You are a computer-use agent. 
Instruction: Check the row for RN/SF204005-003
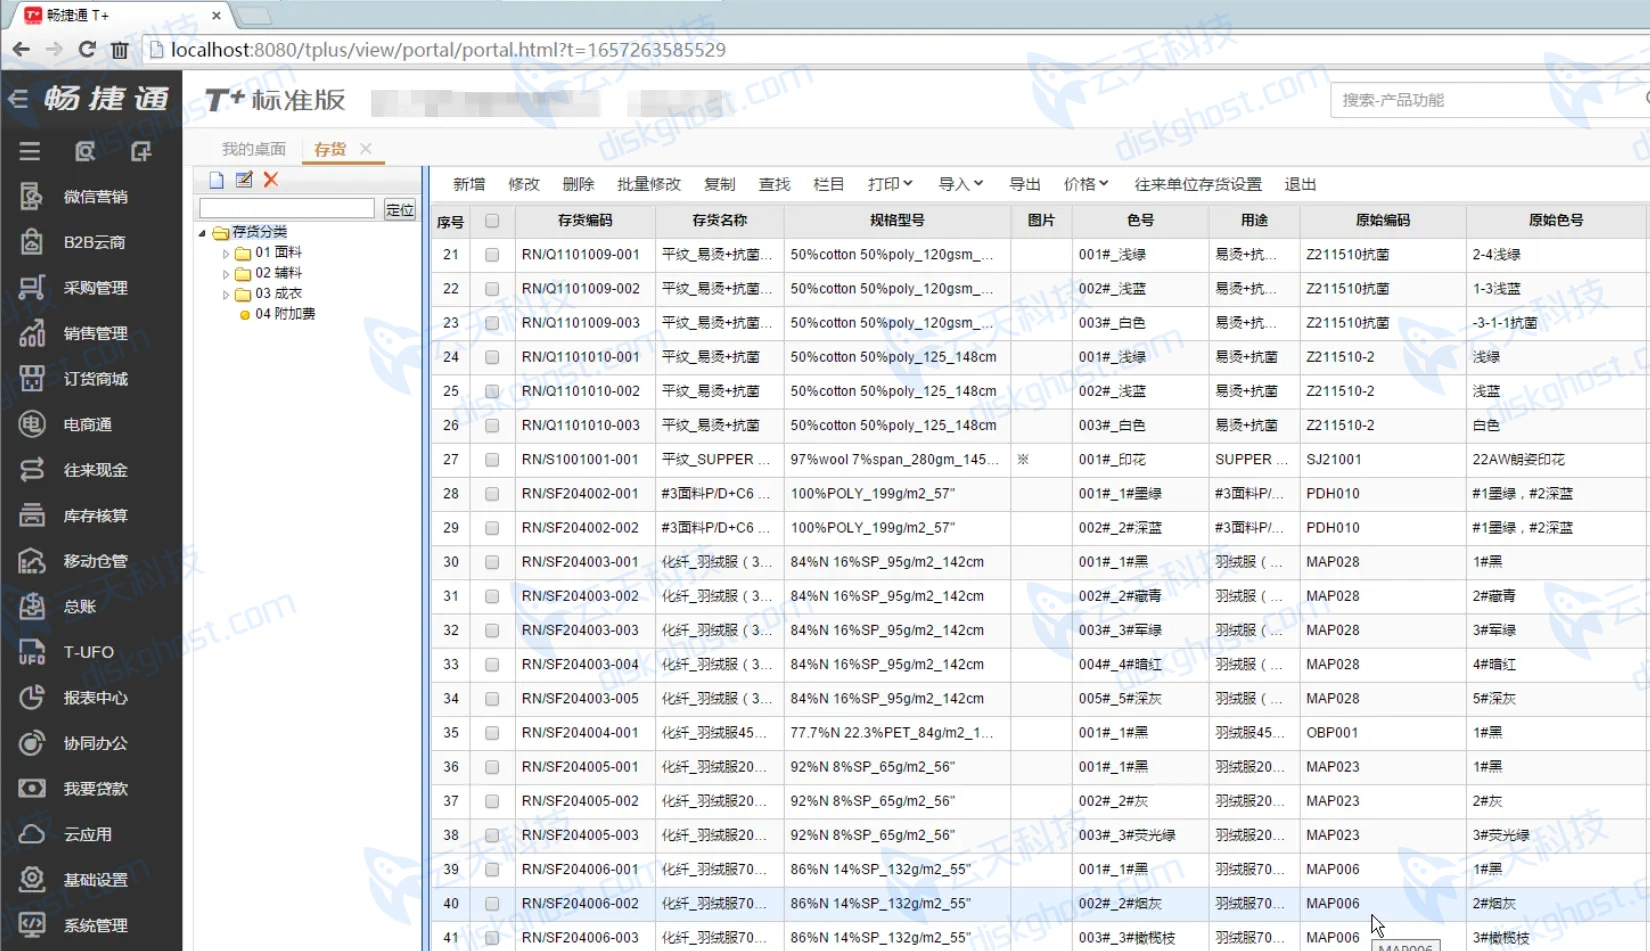492,835
